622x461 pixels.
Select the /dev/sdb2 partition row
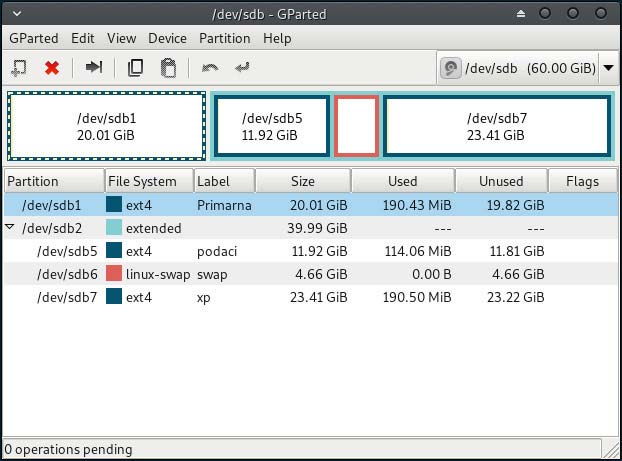point(311,228)
